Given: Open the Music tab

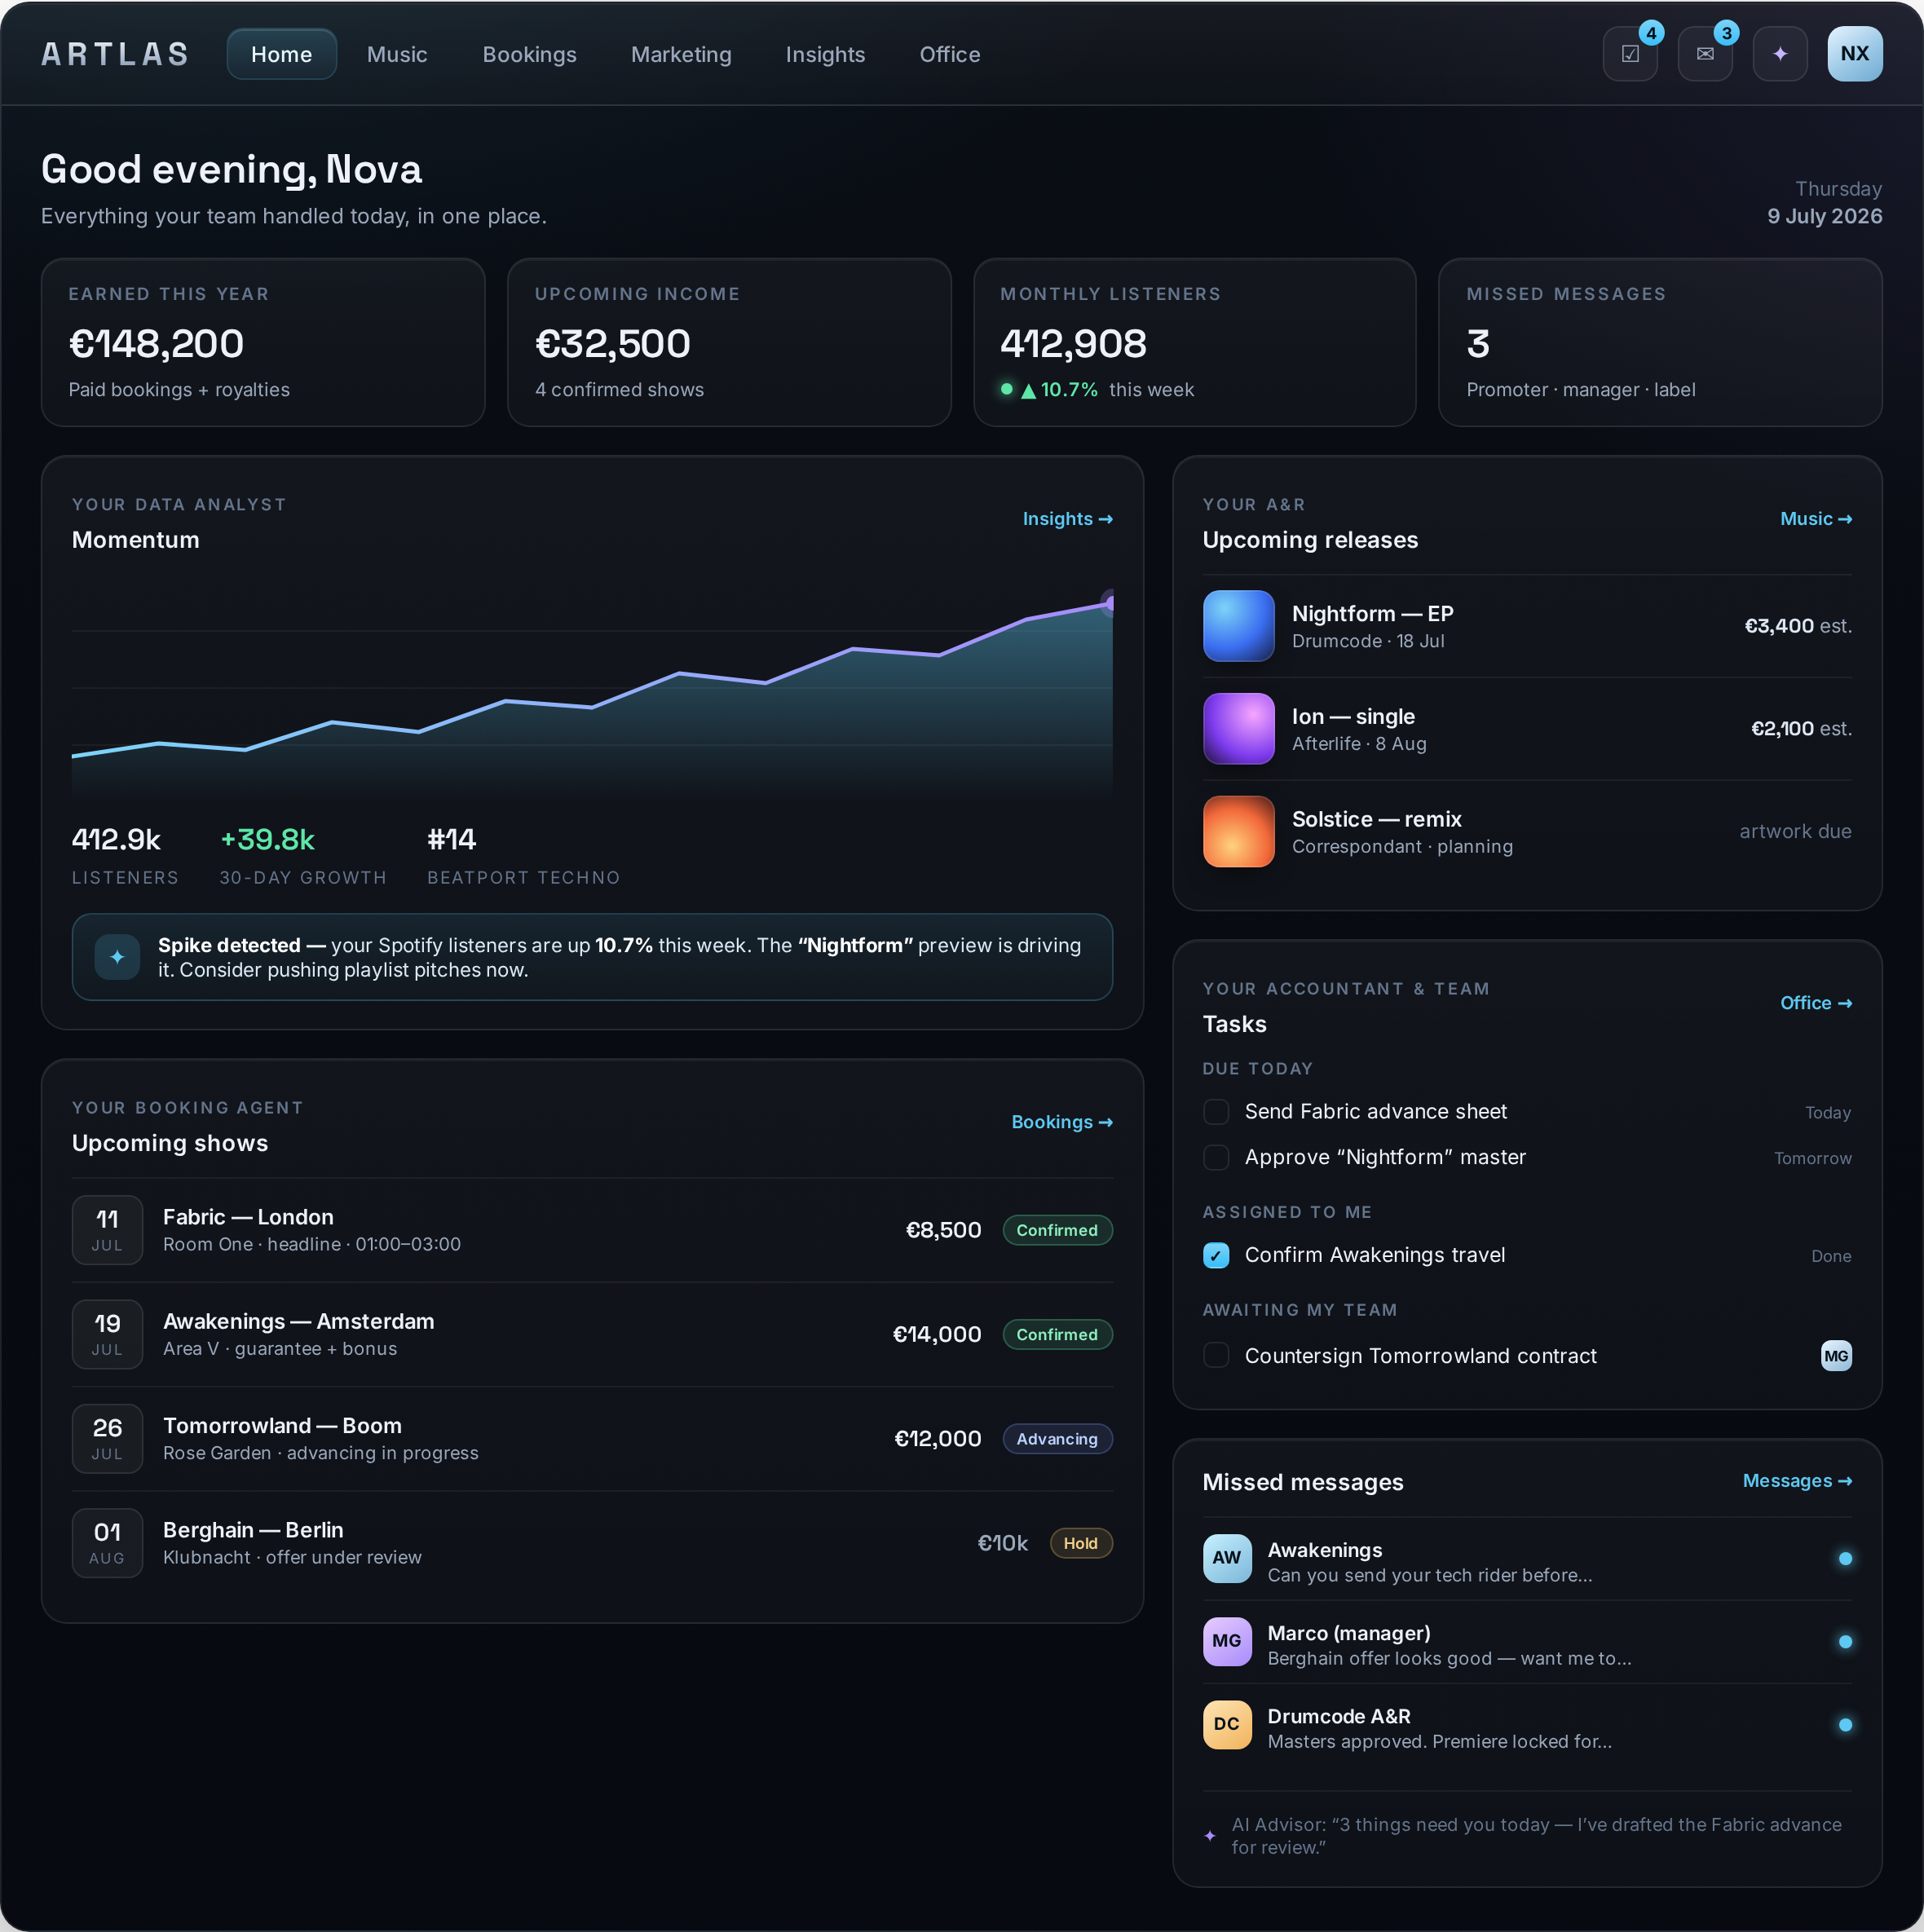Looking at the screenshot, I should [x=397, y=54].
